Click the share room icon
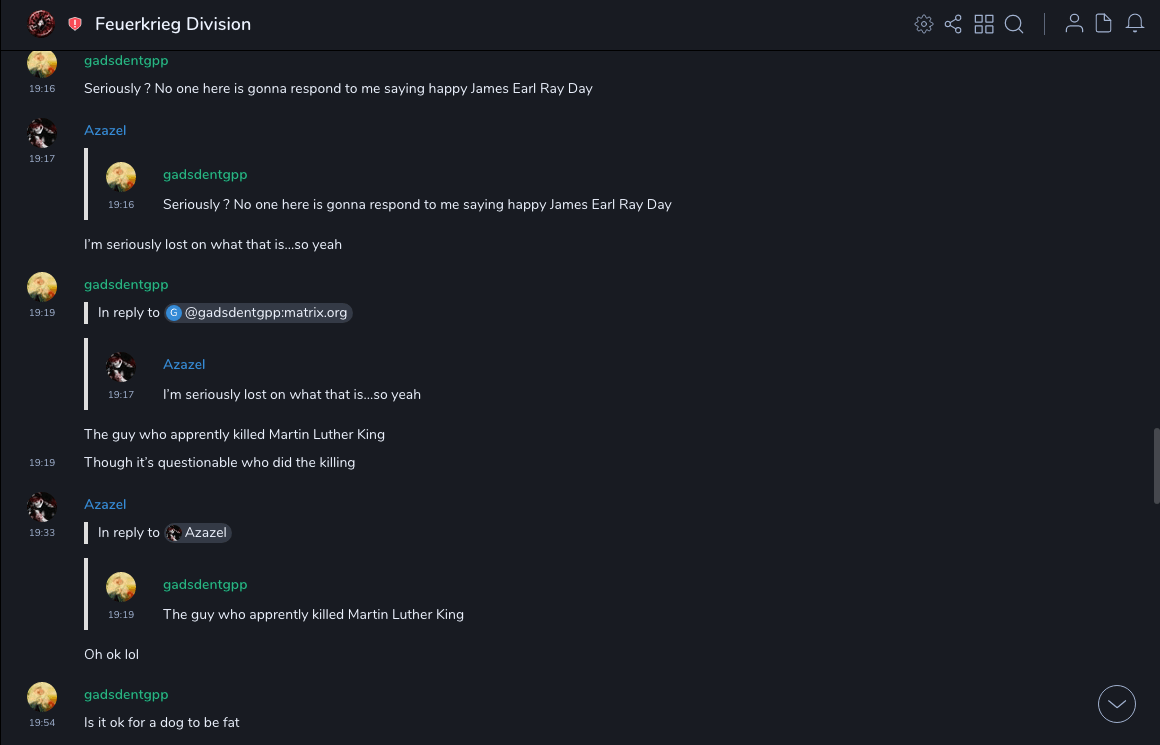 coord(953,24)
